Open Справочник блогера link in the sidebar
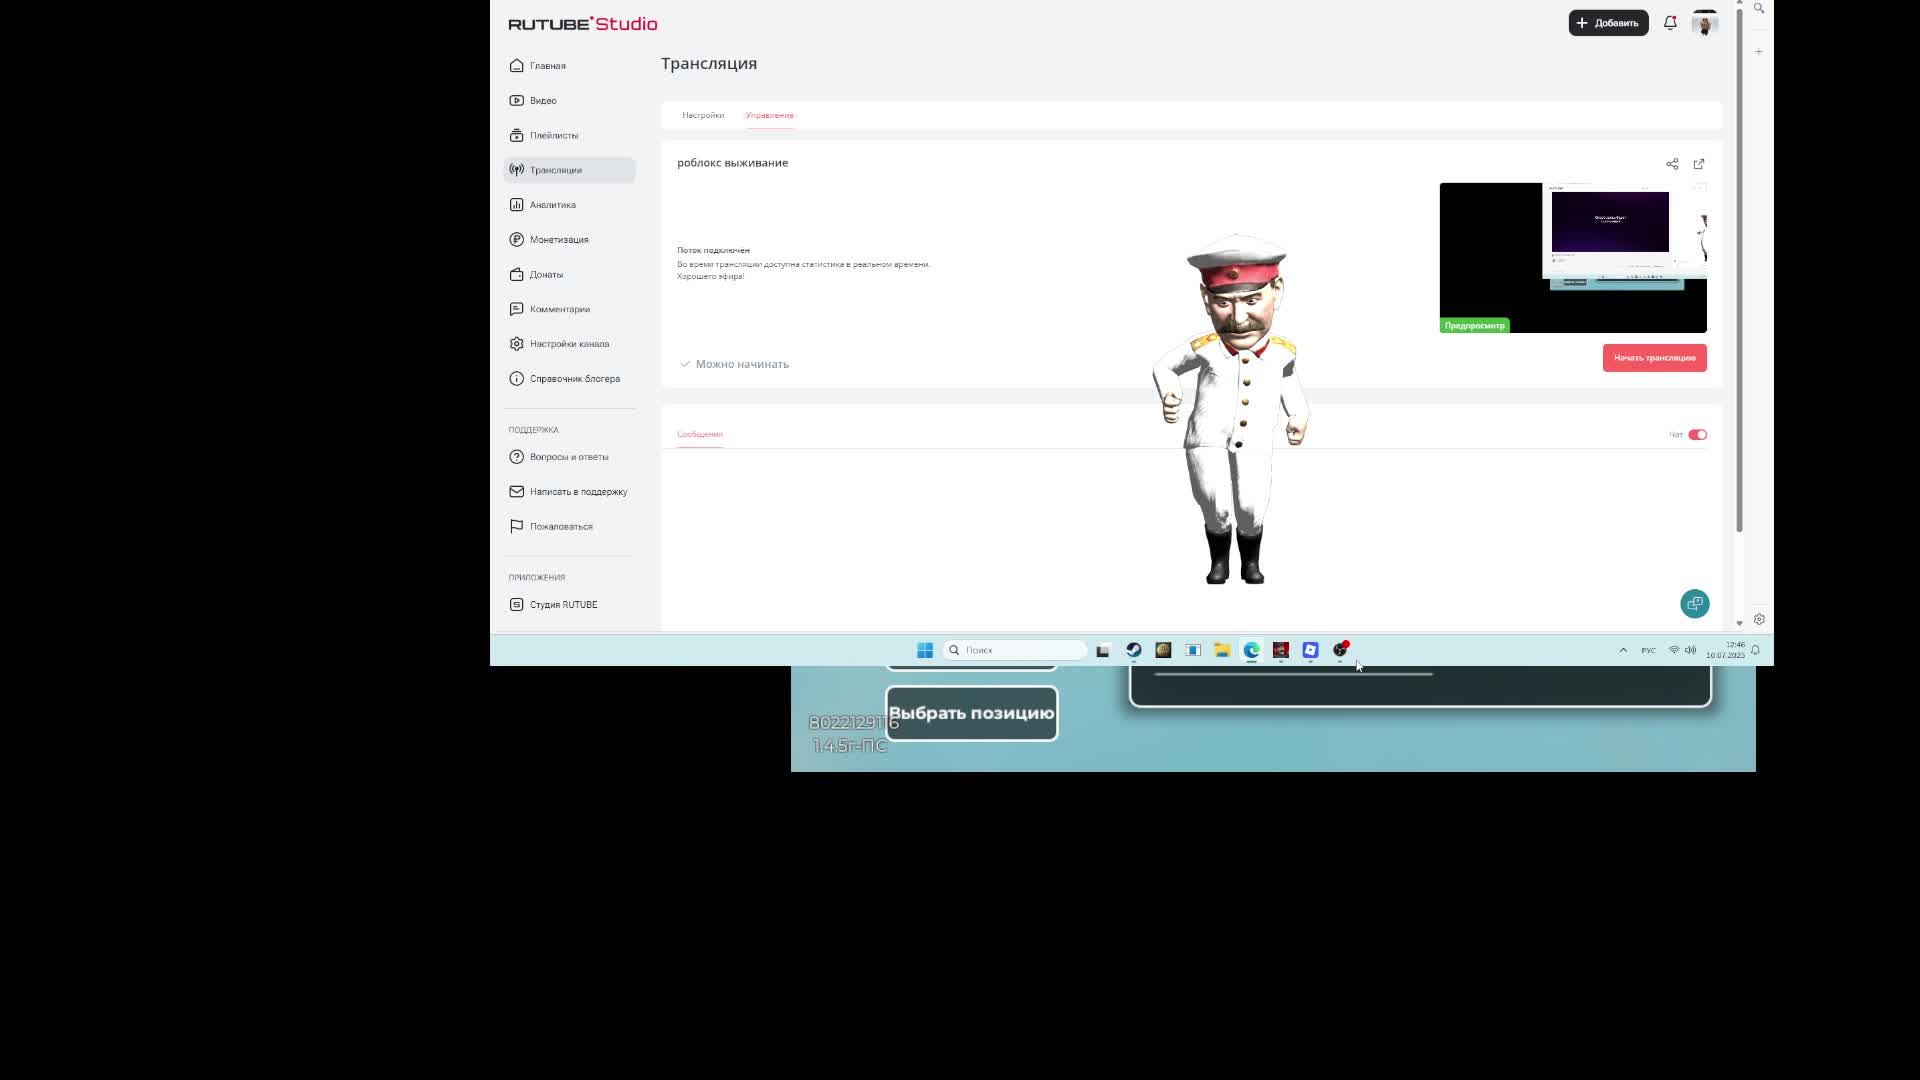The width and height of the screenshot is (1920, 1080). click(x=574, y=379)
